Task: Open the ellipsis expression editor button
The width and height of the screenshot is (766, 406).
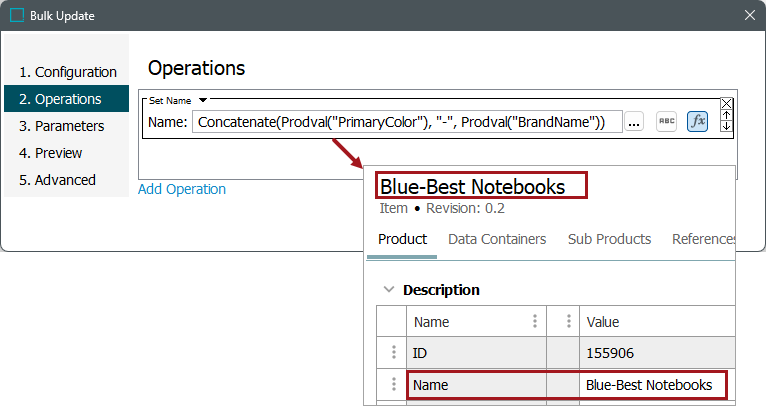Action: [634, 122]
